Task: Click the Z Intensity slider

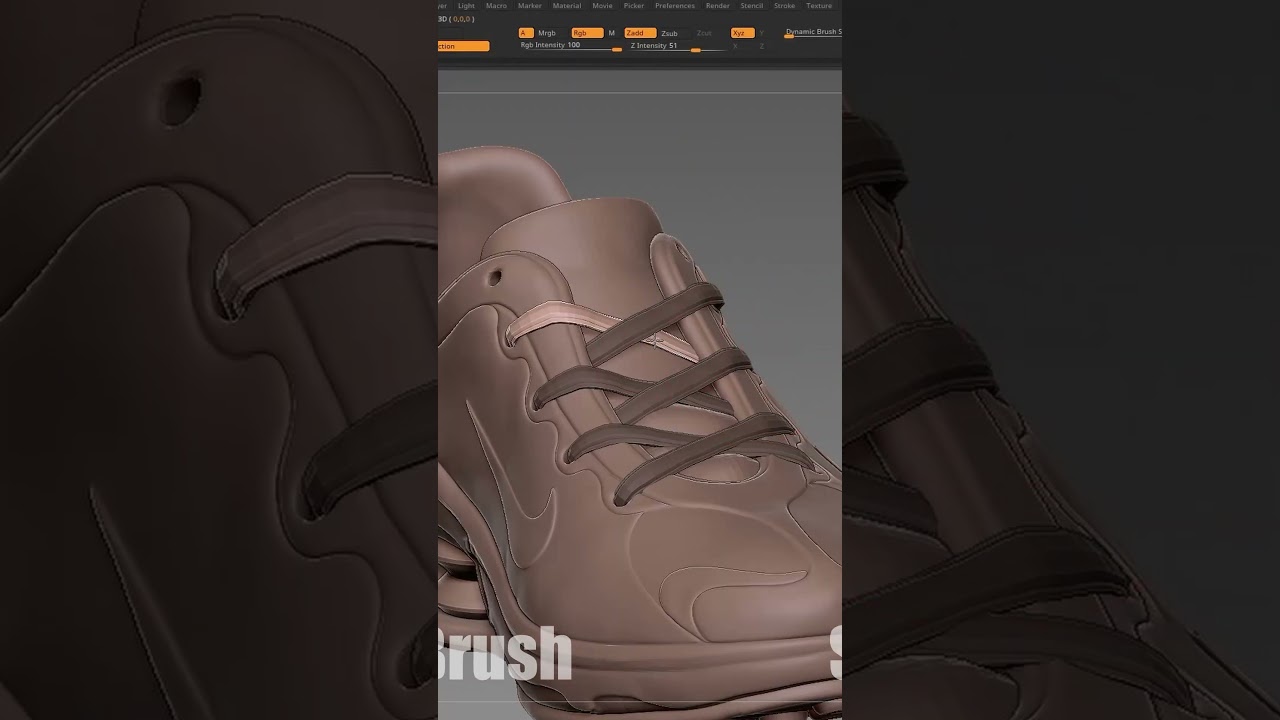Action: click(678, 46)
